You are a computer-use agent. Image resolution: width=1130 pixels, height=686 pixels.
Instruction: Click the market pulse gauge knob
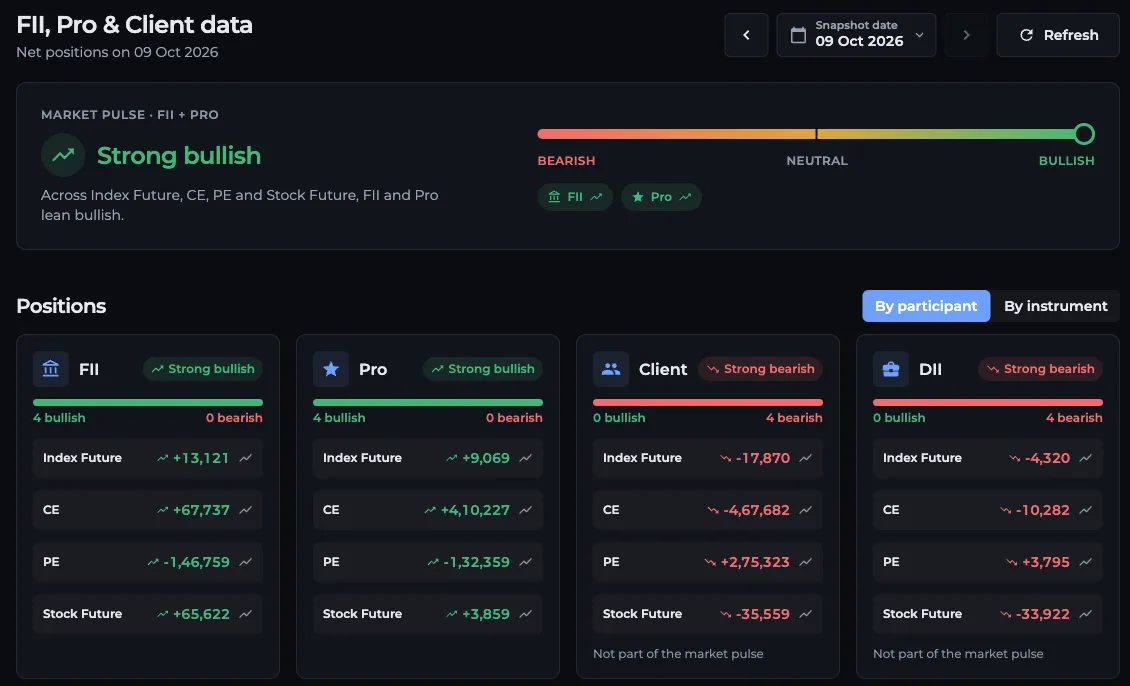[1084, 134]
